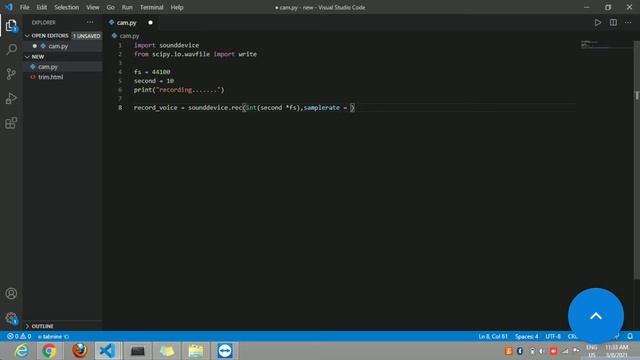Click Ln 8, Col 61 cursor position

point(493,336)
